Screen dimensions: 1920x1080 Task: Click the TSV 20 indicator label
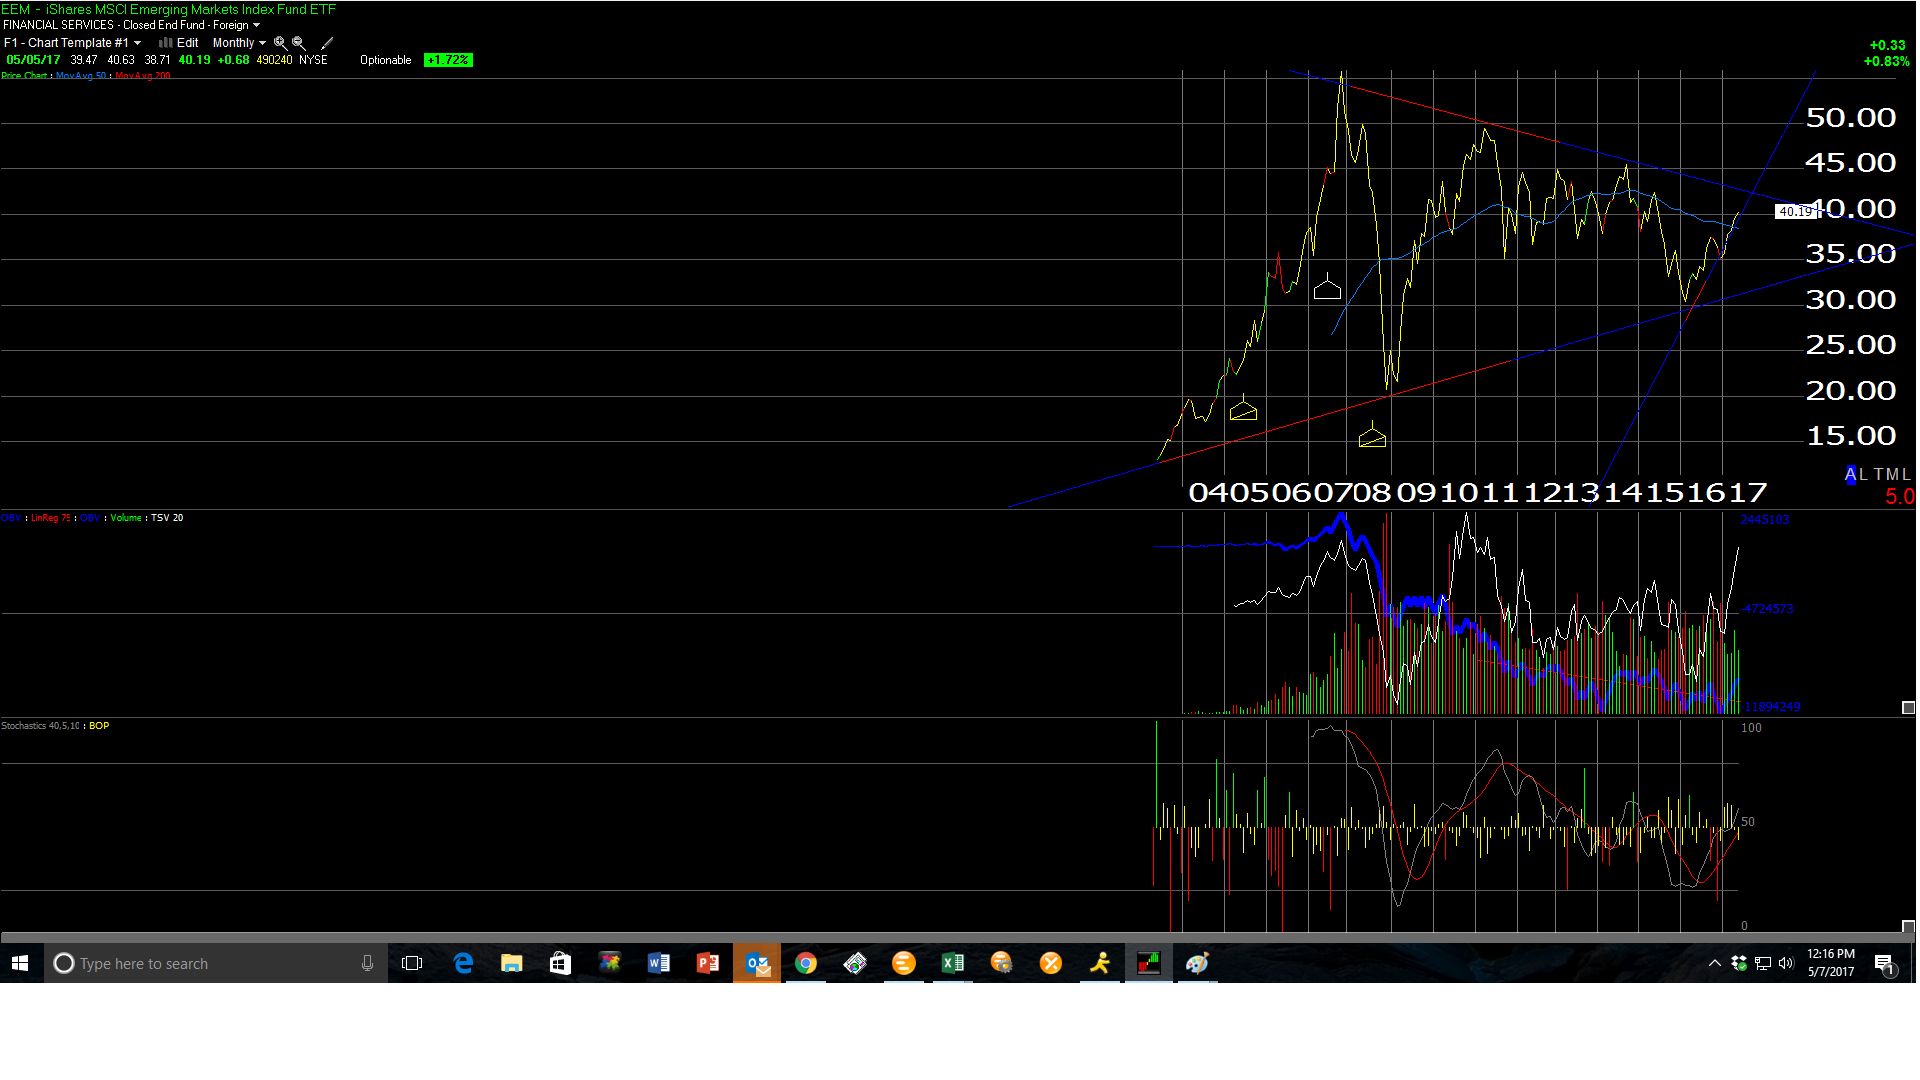167,518
